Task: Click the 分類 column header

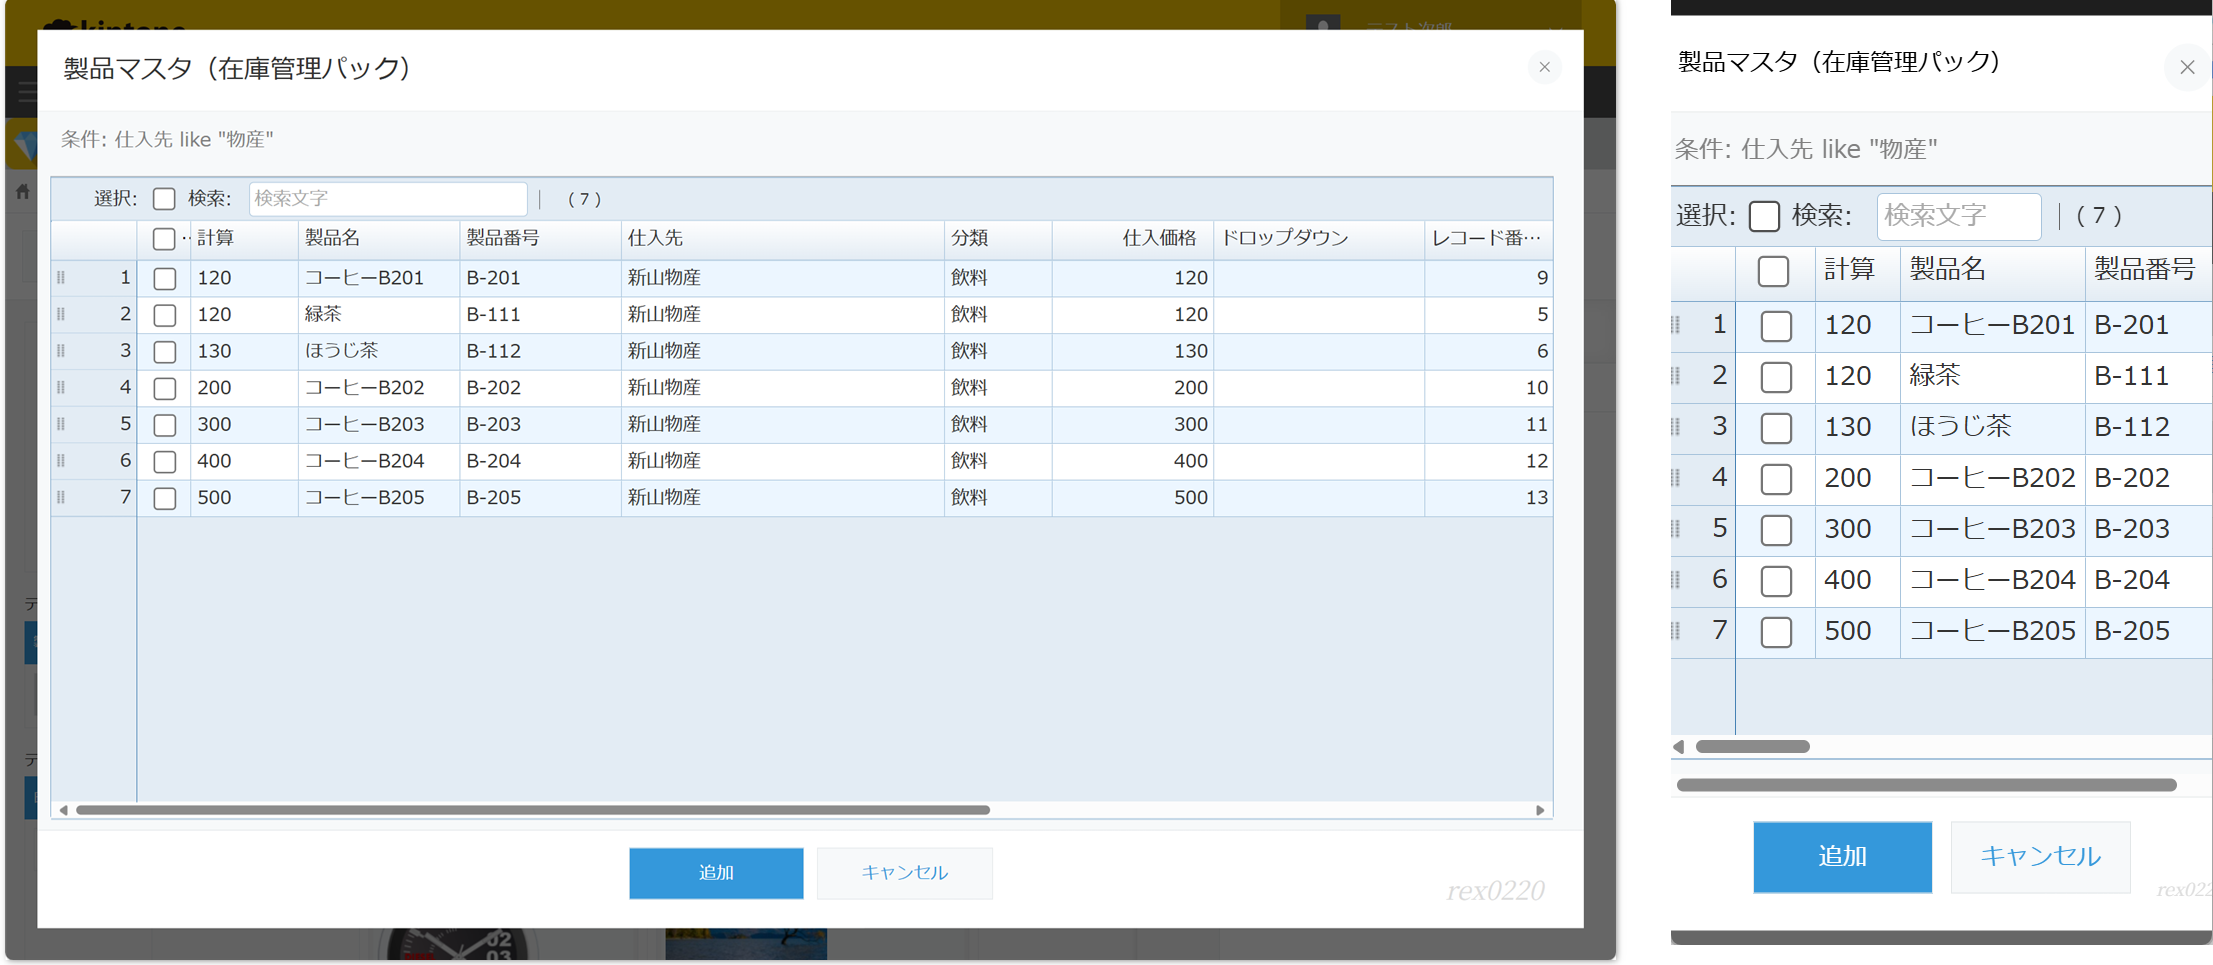Action: (x=969, y=238)
